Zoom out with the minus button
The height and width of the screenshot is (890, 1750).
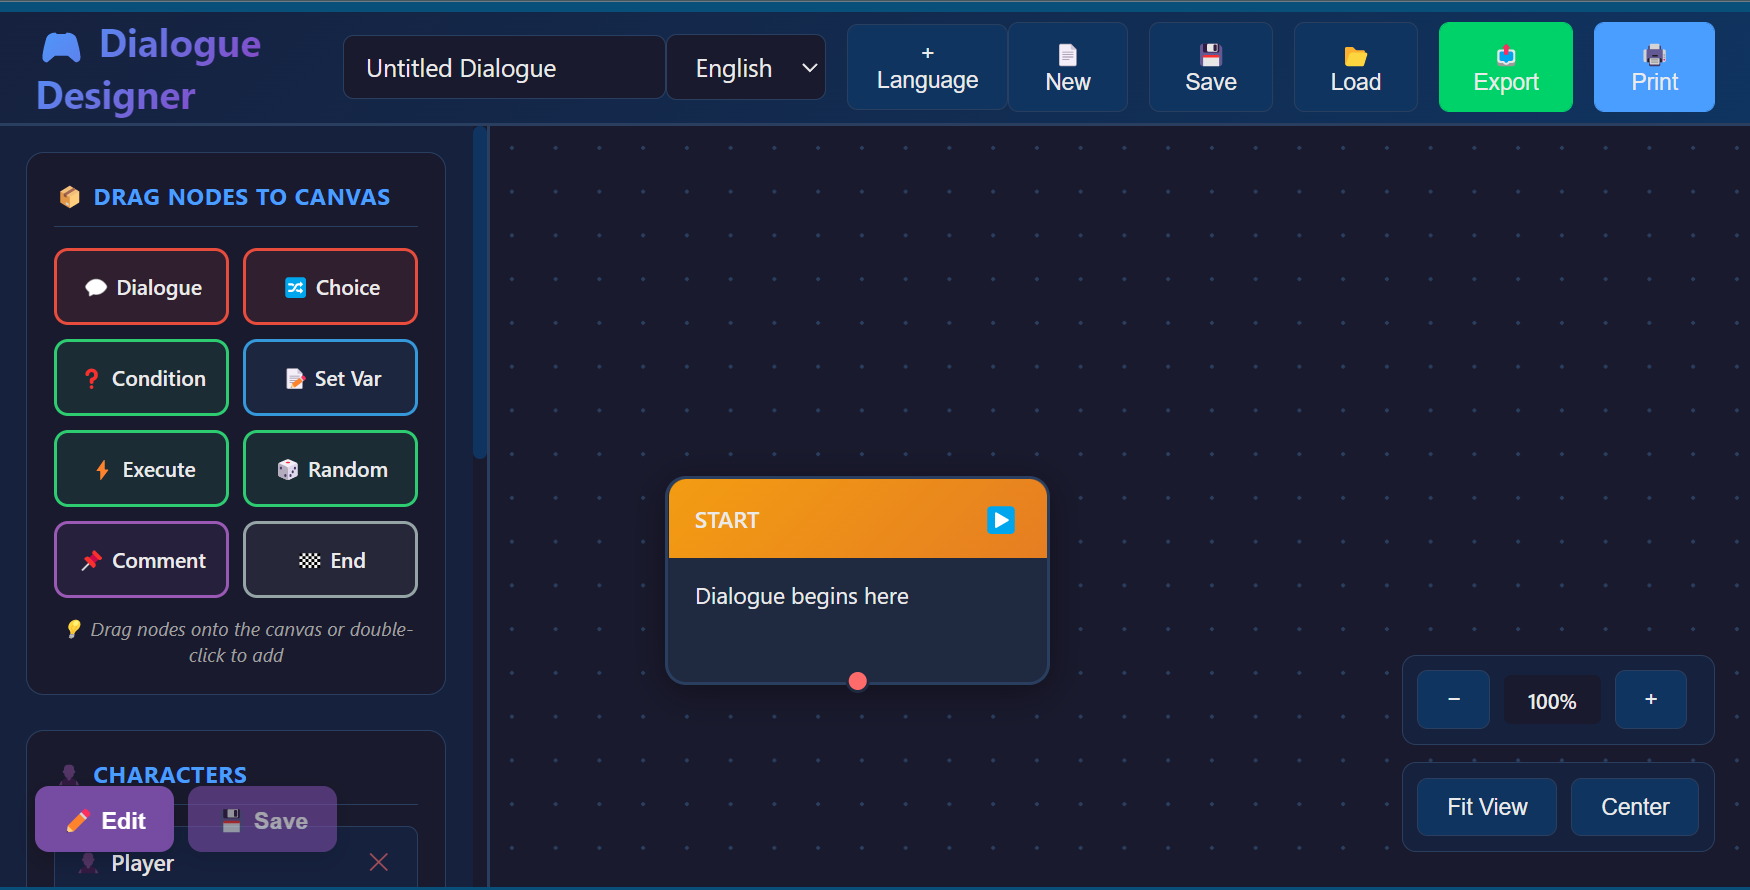(1454, 700)
